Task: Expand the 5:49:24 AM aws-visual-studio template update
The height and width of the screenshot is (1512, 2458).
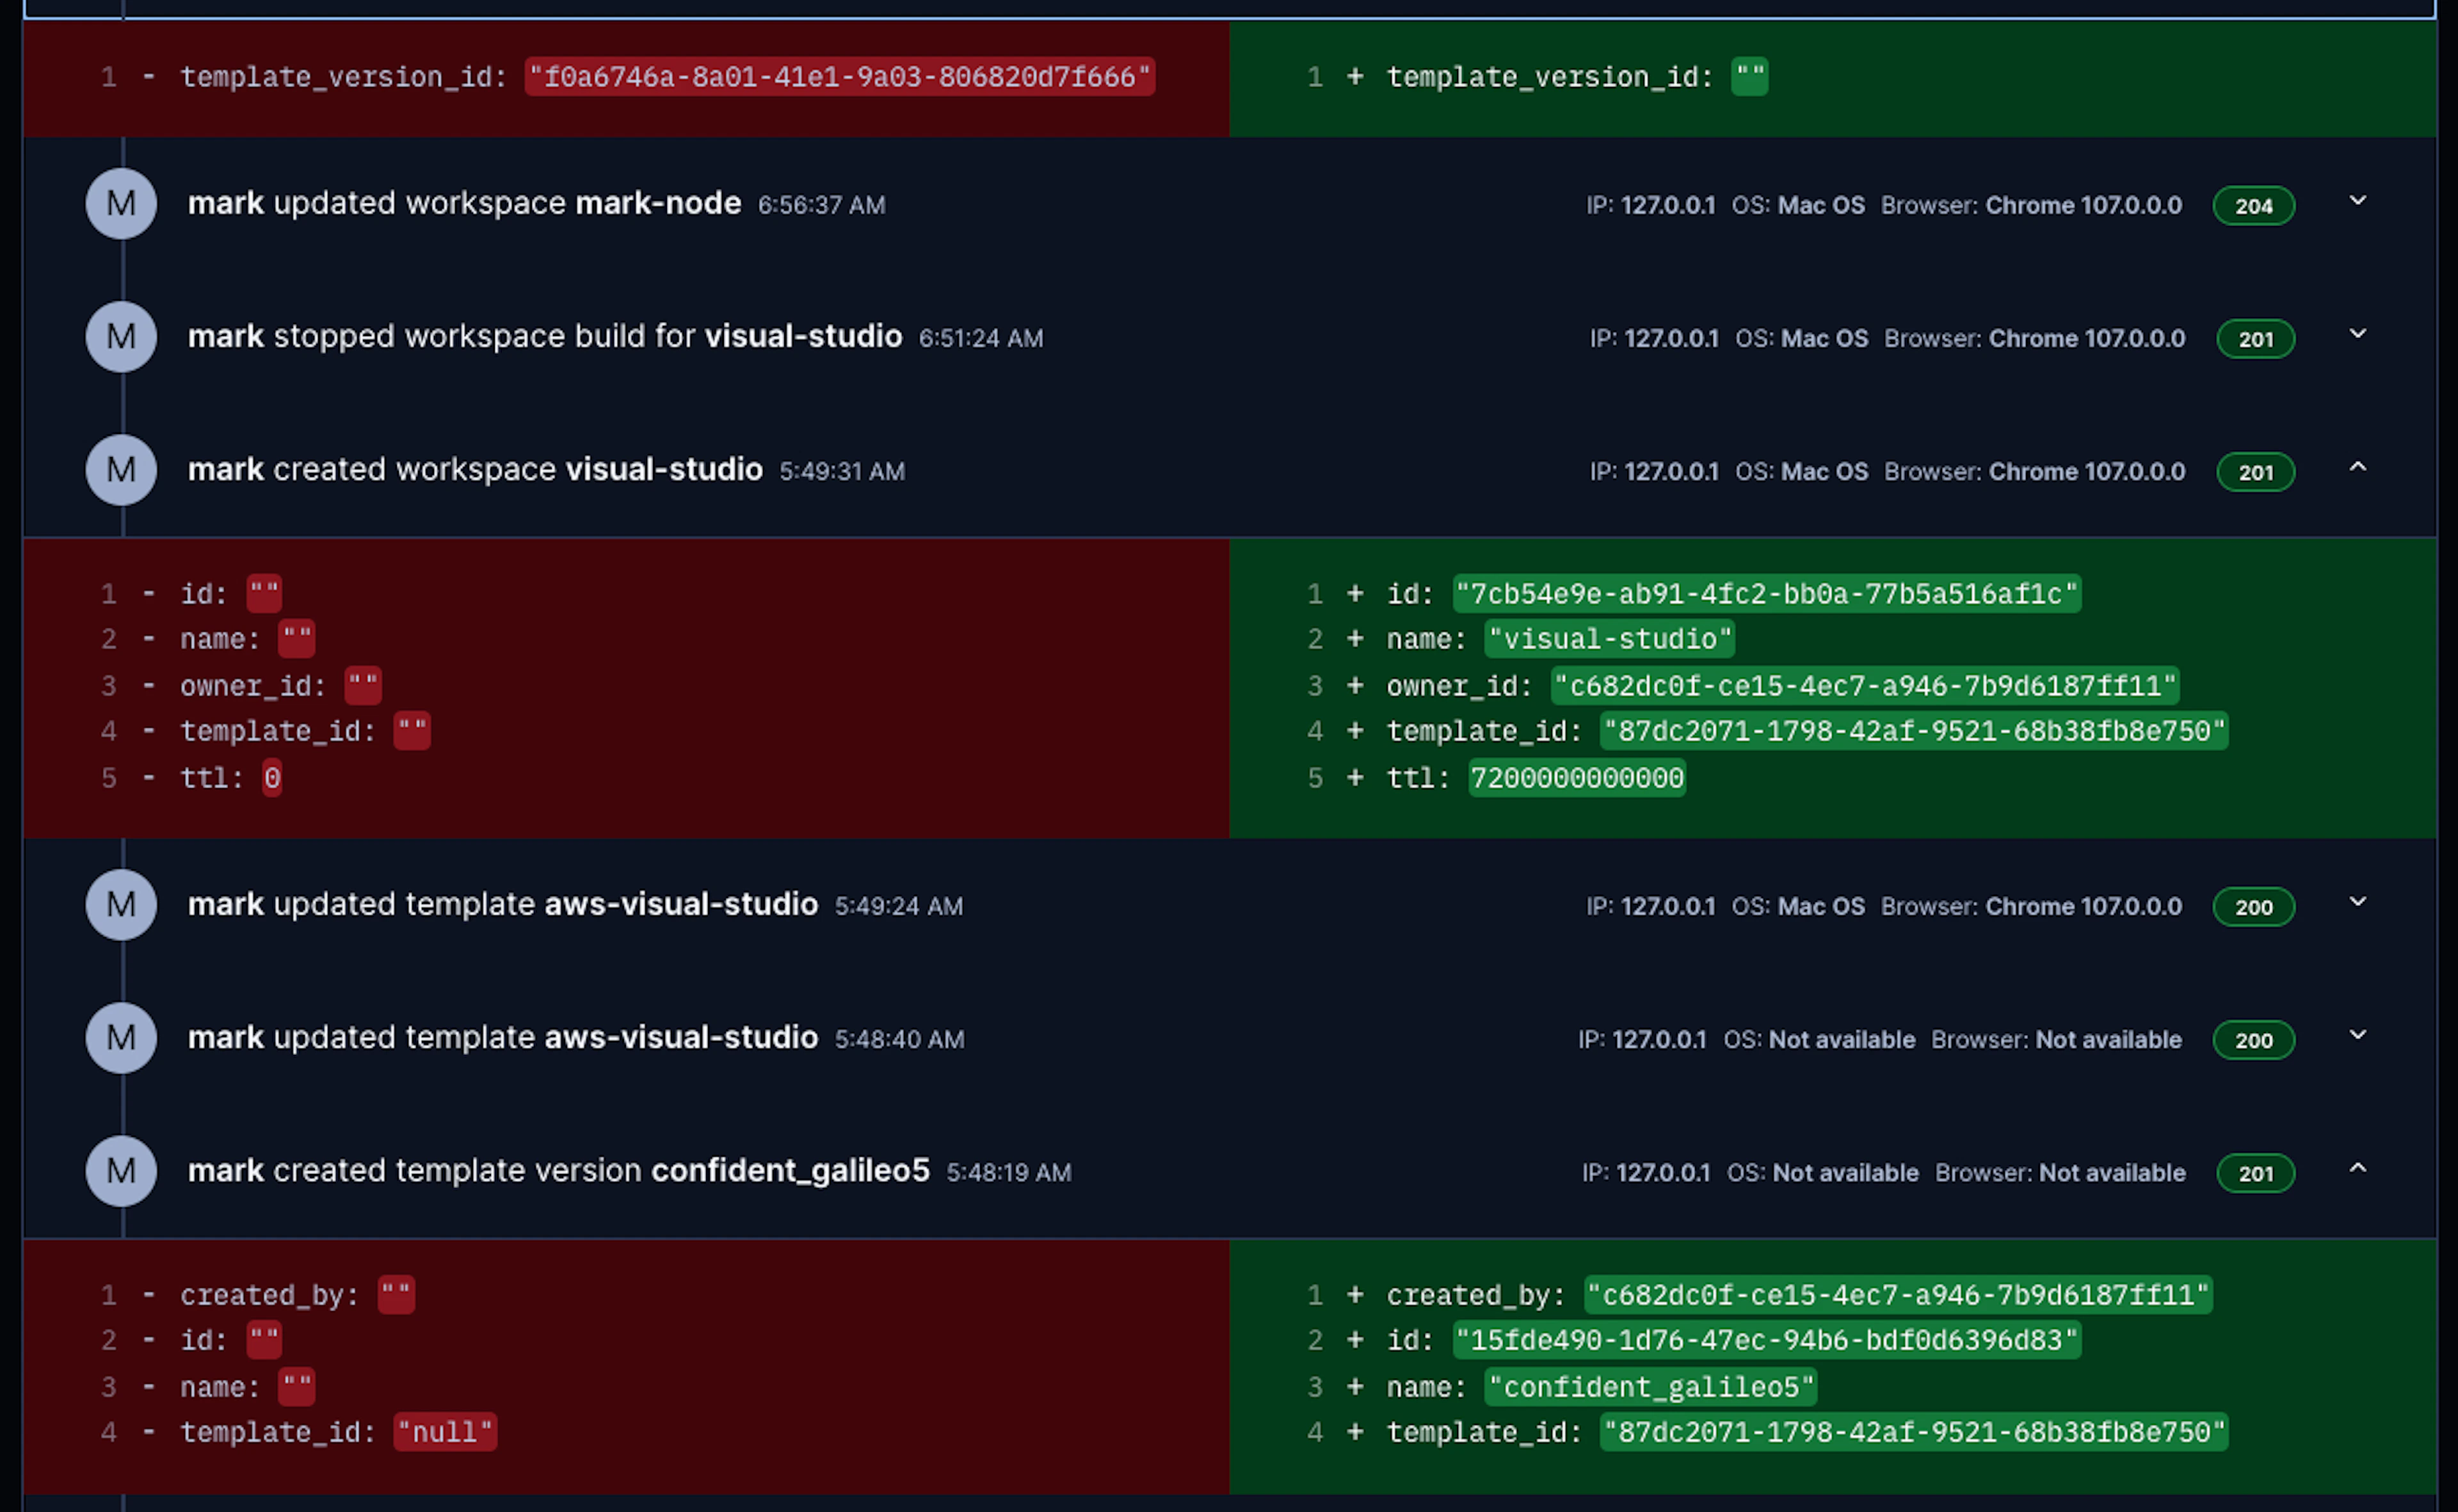Action: click(x=2357, y=902)
